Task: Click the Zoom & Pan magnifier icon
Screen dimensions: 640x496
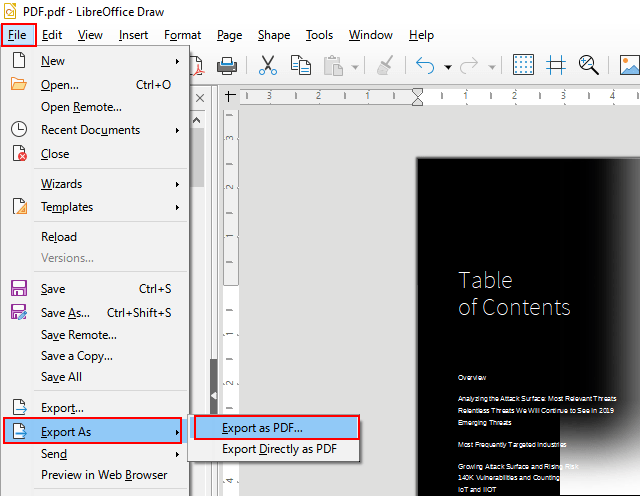Action: tap(589, 65)
